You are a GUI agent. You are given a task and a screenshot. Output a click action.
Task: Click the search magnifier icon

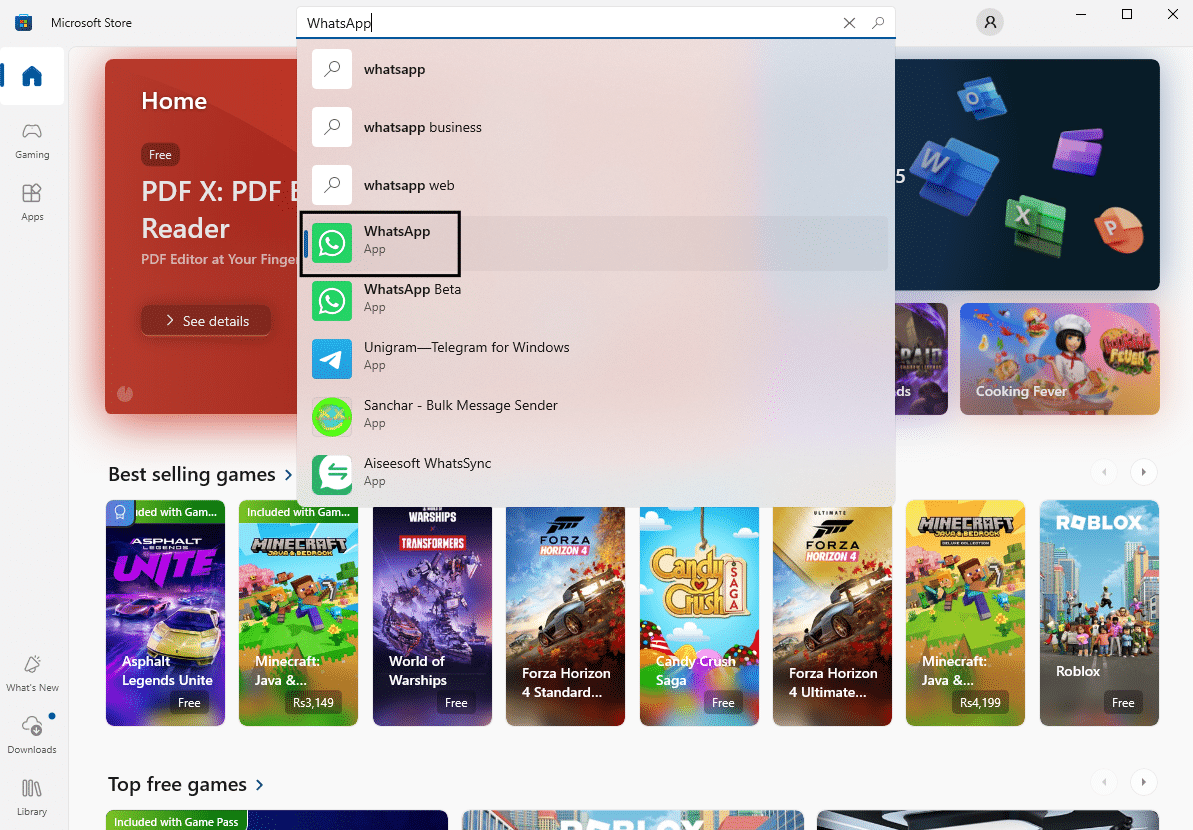pyautogui.click(x=877, y=22)
